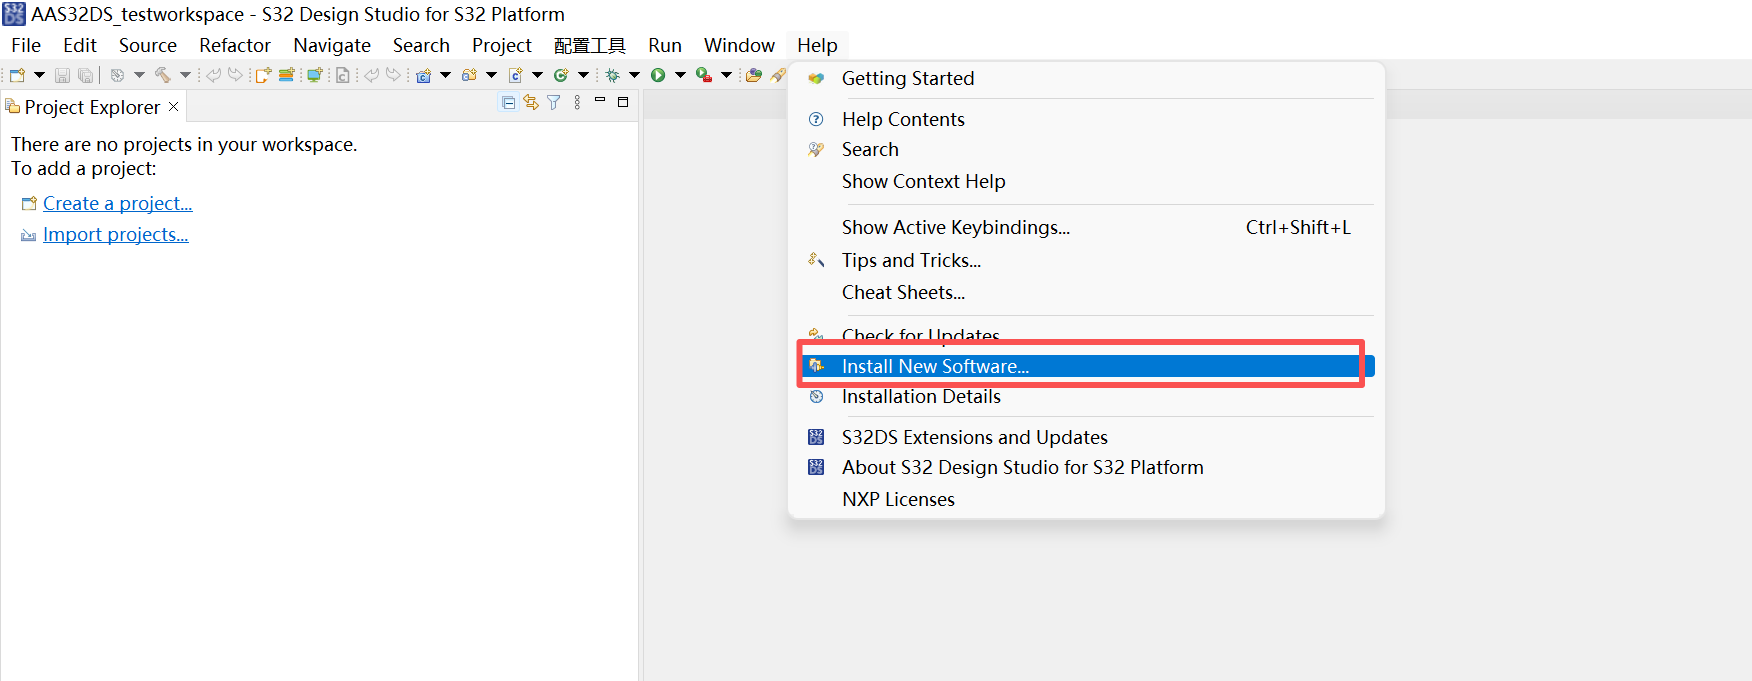Open the Source menu
This screenshot has height=681, width=1752.
tap(148, 45)
